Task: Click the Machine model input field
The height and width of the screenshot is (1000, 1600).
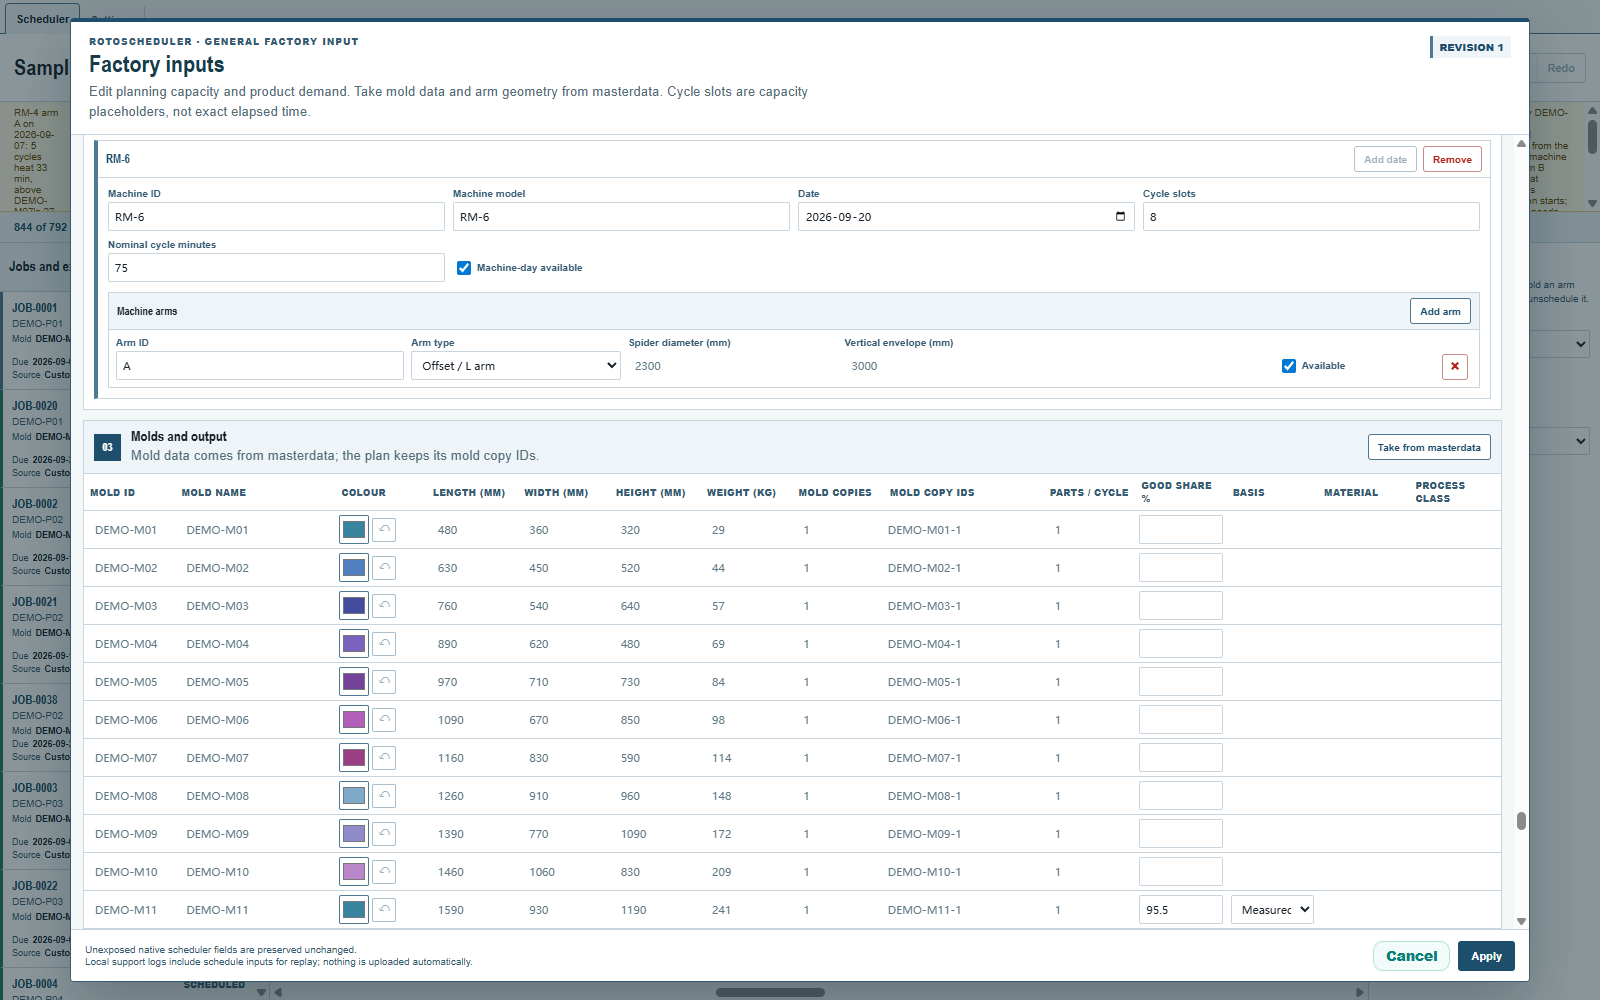Action: pos(621,217)
